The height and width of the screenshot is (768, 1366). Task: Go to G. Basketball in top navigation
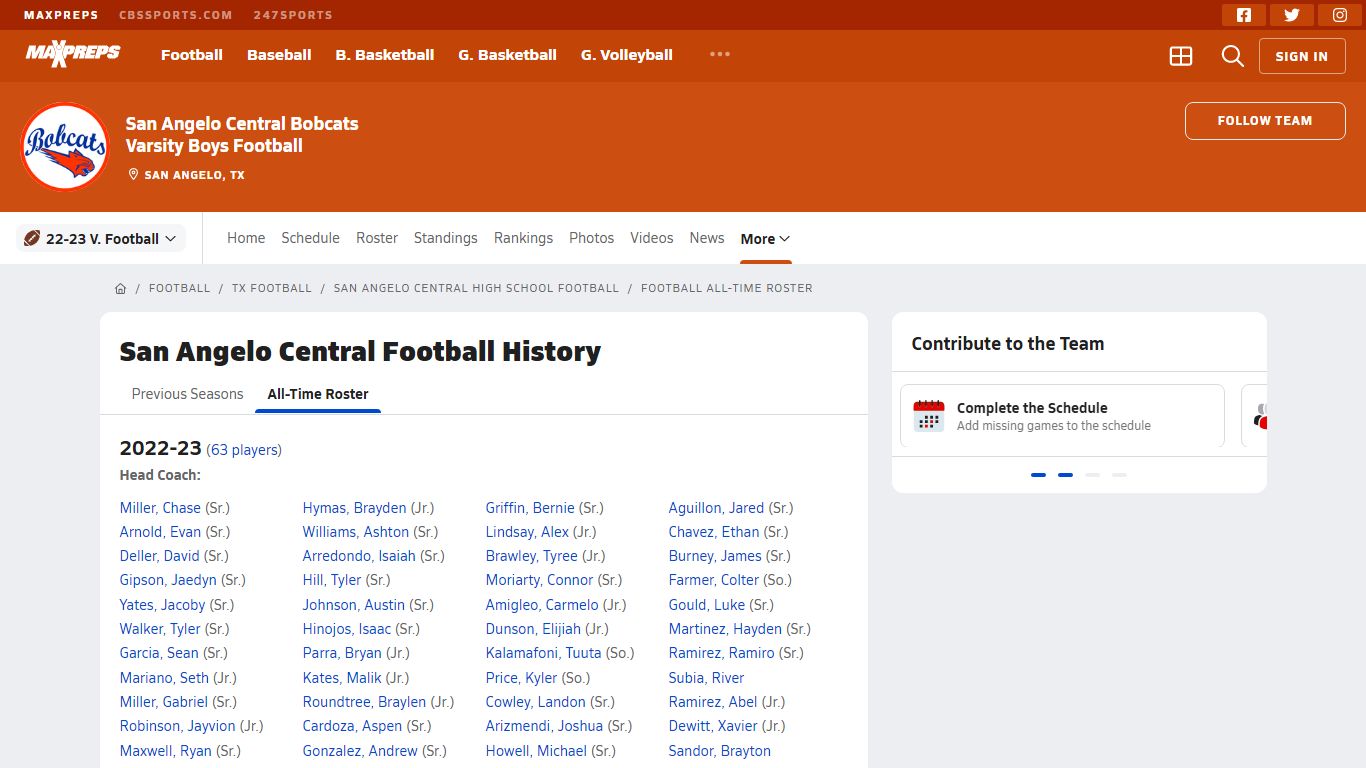click(508, 55)
